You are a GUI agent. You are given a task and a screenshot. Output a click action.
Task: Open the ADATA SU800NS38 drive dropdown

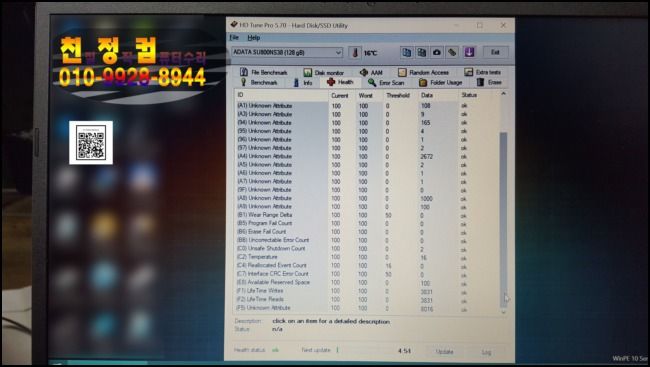287,52
